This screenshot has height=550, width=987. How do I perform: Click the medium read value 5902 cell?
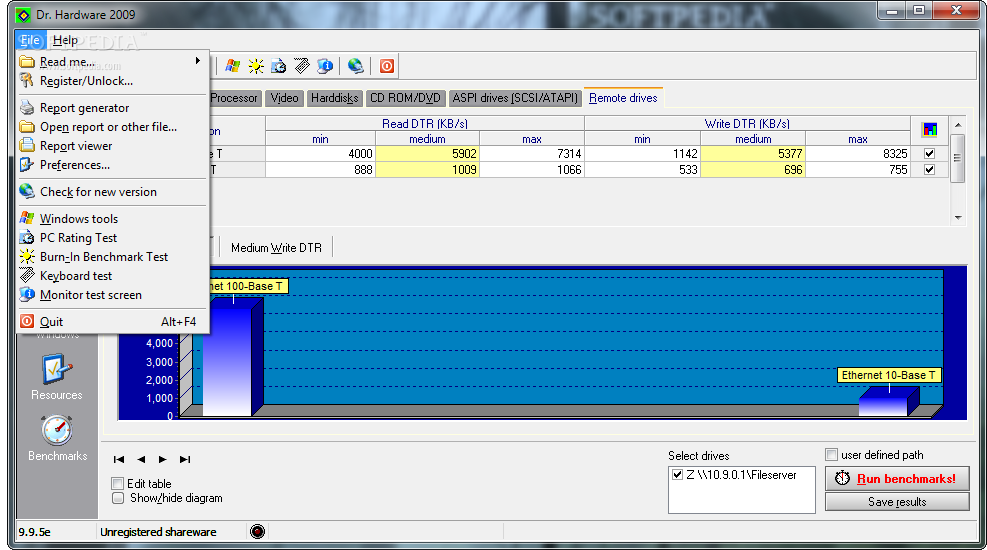[427, 154]
